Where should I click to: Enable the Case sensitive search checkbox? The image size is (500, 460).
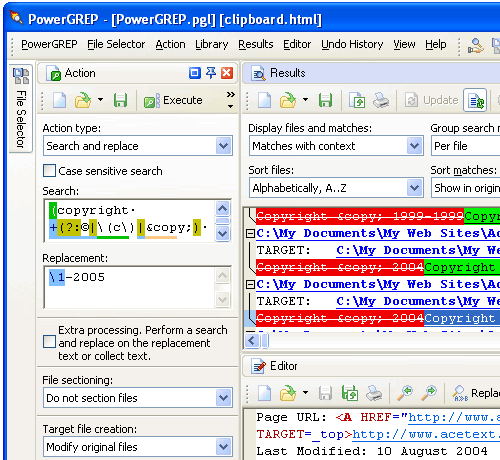point(49,171)
